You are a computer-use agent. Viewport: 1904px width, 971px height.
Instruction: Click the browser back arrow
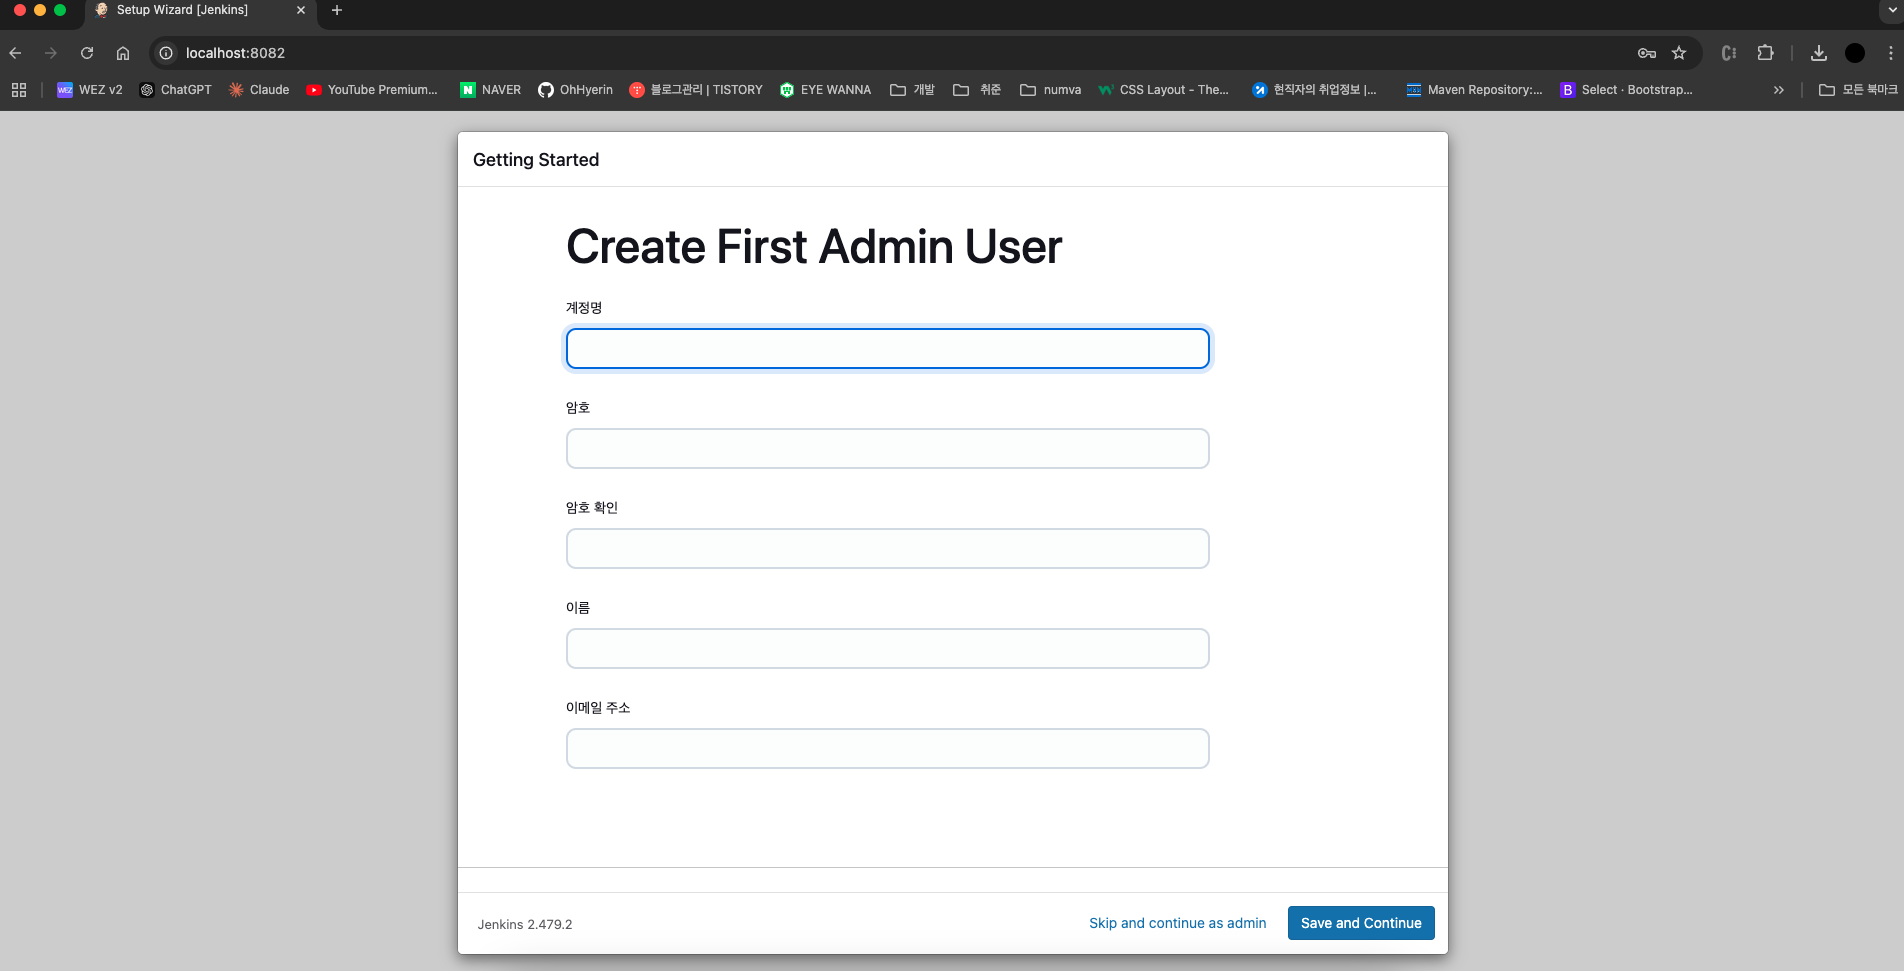(x=15, y=53)
